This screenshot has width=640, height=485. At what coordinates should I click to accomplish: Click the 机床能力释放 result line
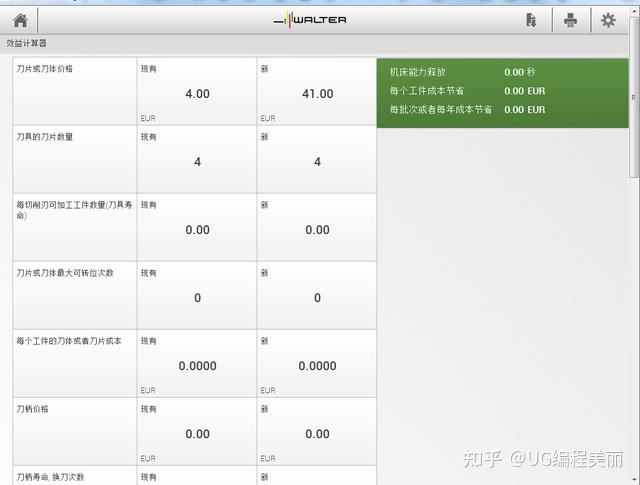pyautogui.click(x=462, y=72)
